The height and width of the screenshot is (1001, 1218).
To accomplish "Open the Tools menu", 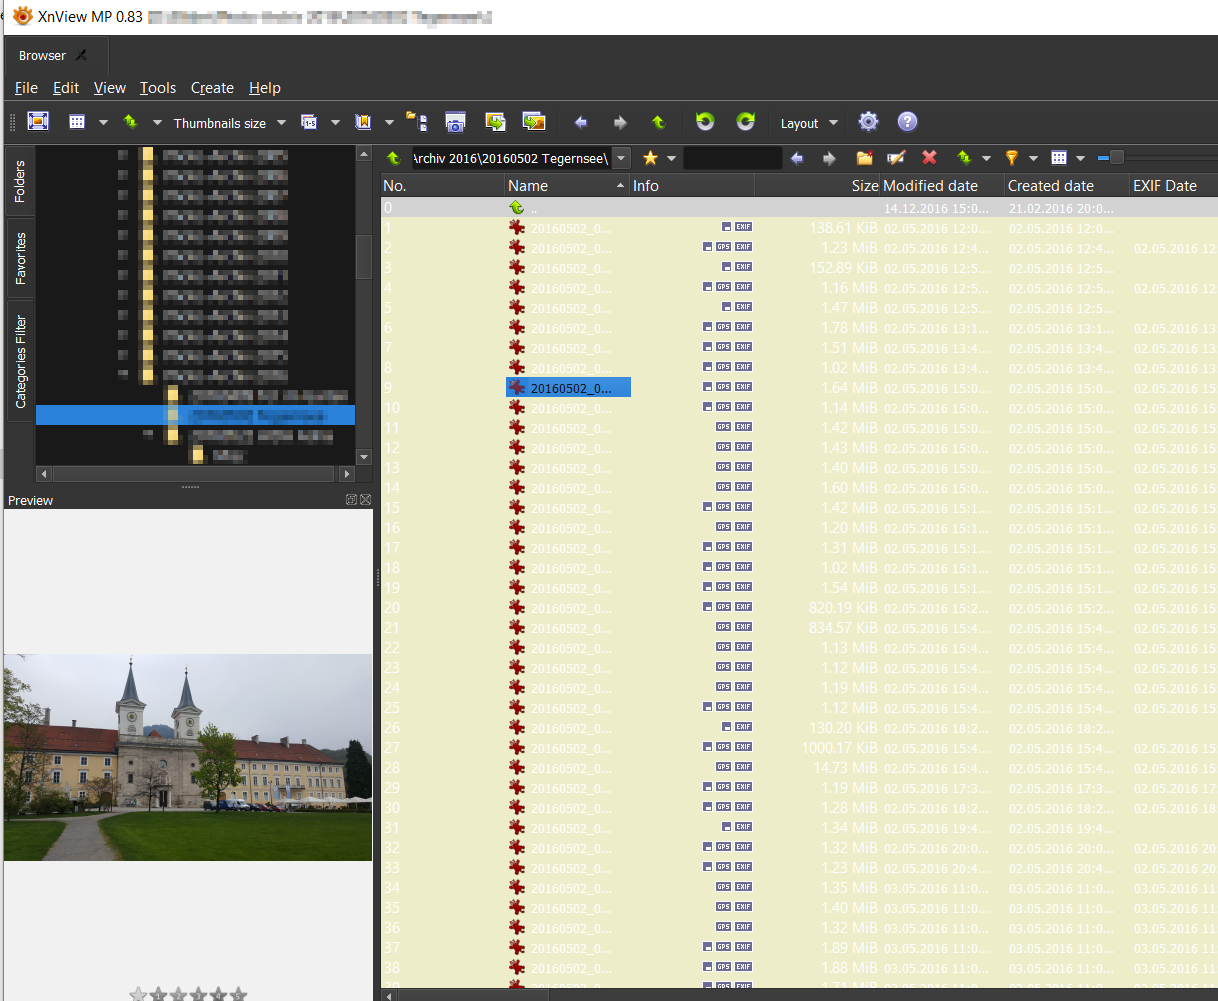I will 158,88.
